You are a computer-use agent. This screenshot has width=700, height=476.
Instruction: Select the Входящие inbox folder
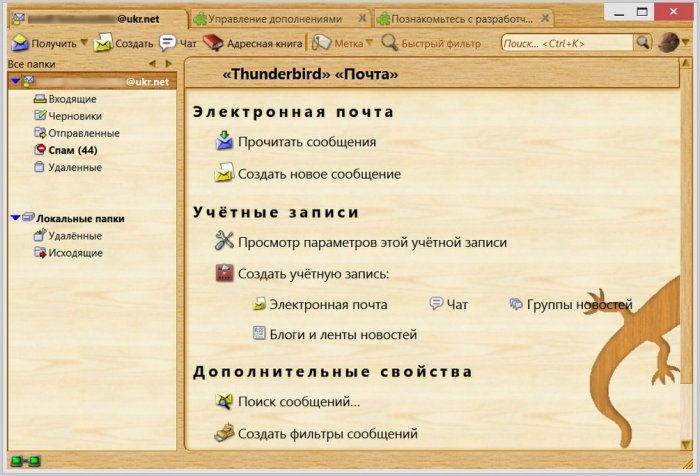click(70, 99)
